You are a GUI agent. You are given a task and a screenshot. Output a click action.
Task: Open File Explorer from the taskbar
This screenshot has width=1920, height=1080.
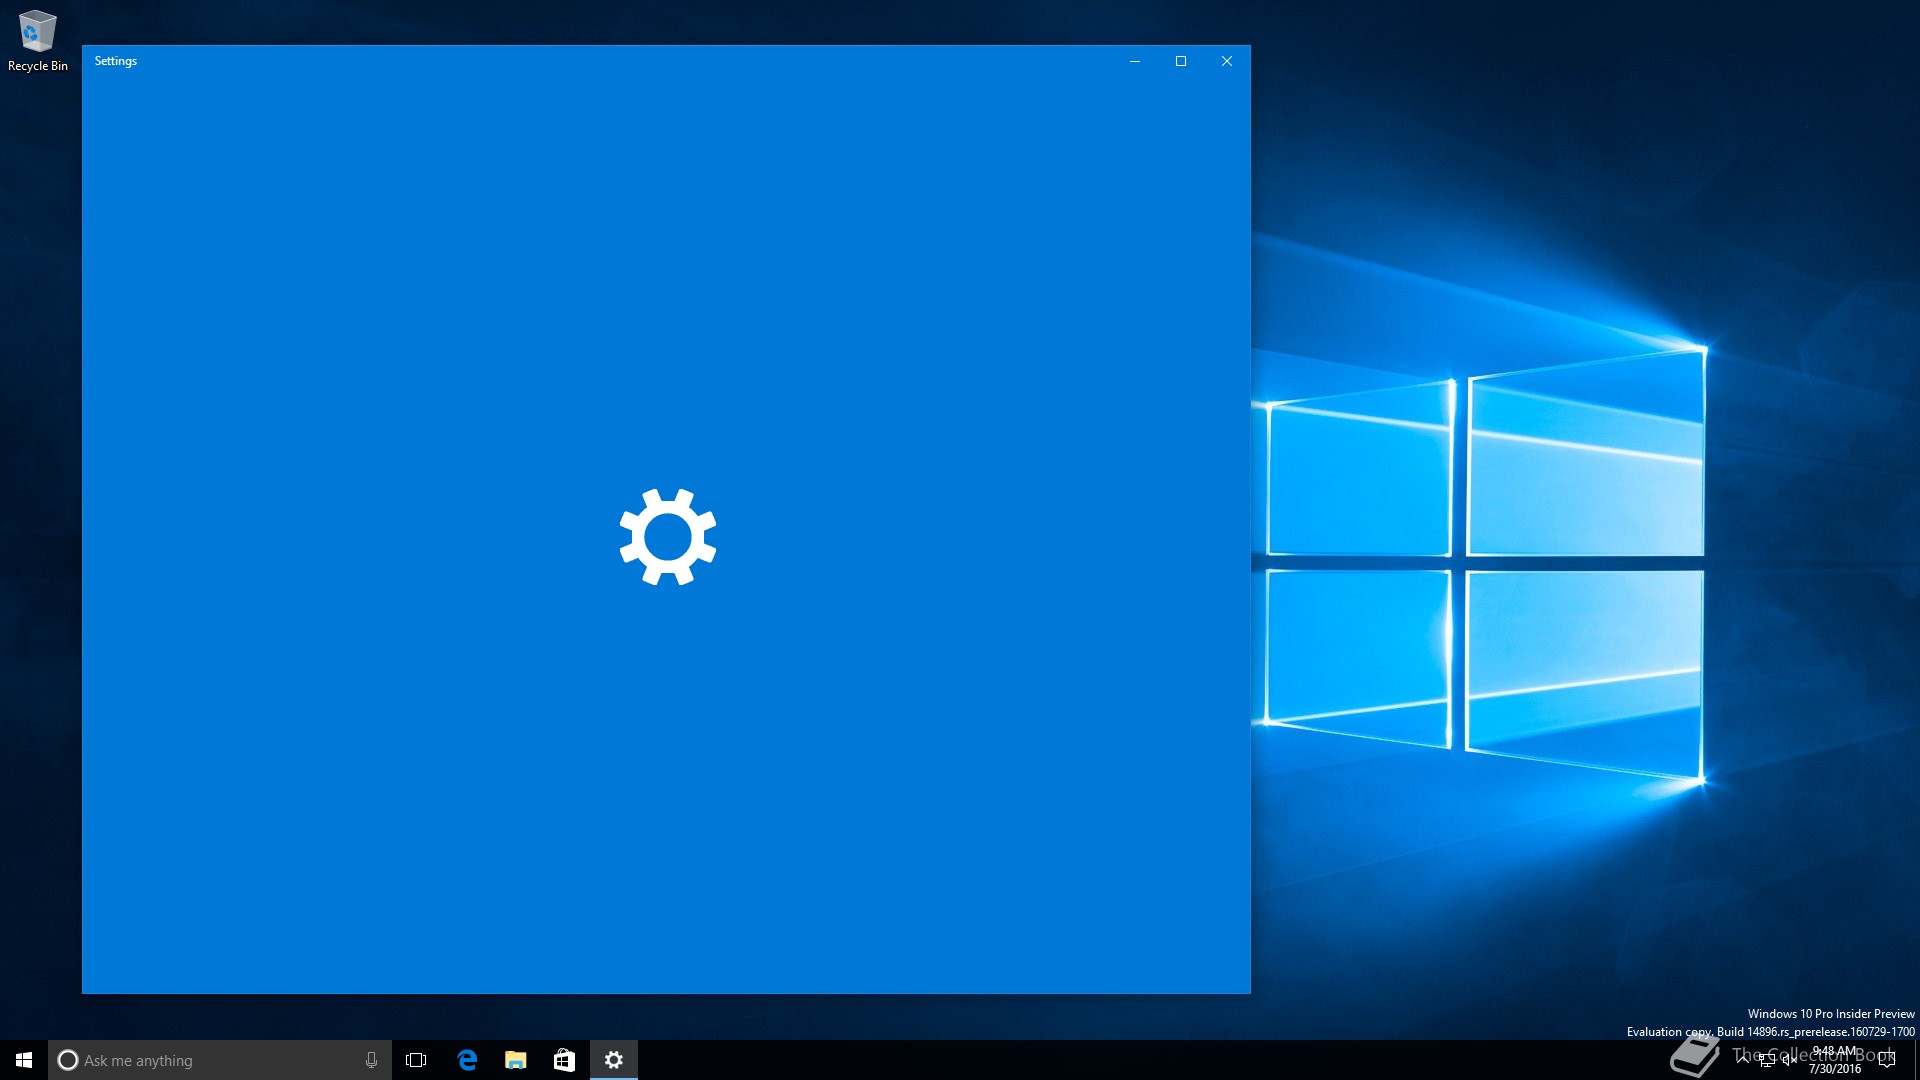[x=516, y=1060]
